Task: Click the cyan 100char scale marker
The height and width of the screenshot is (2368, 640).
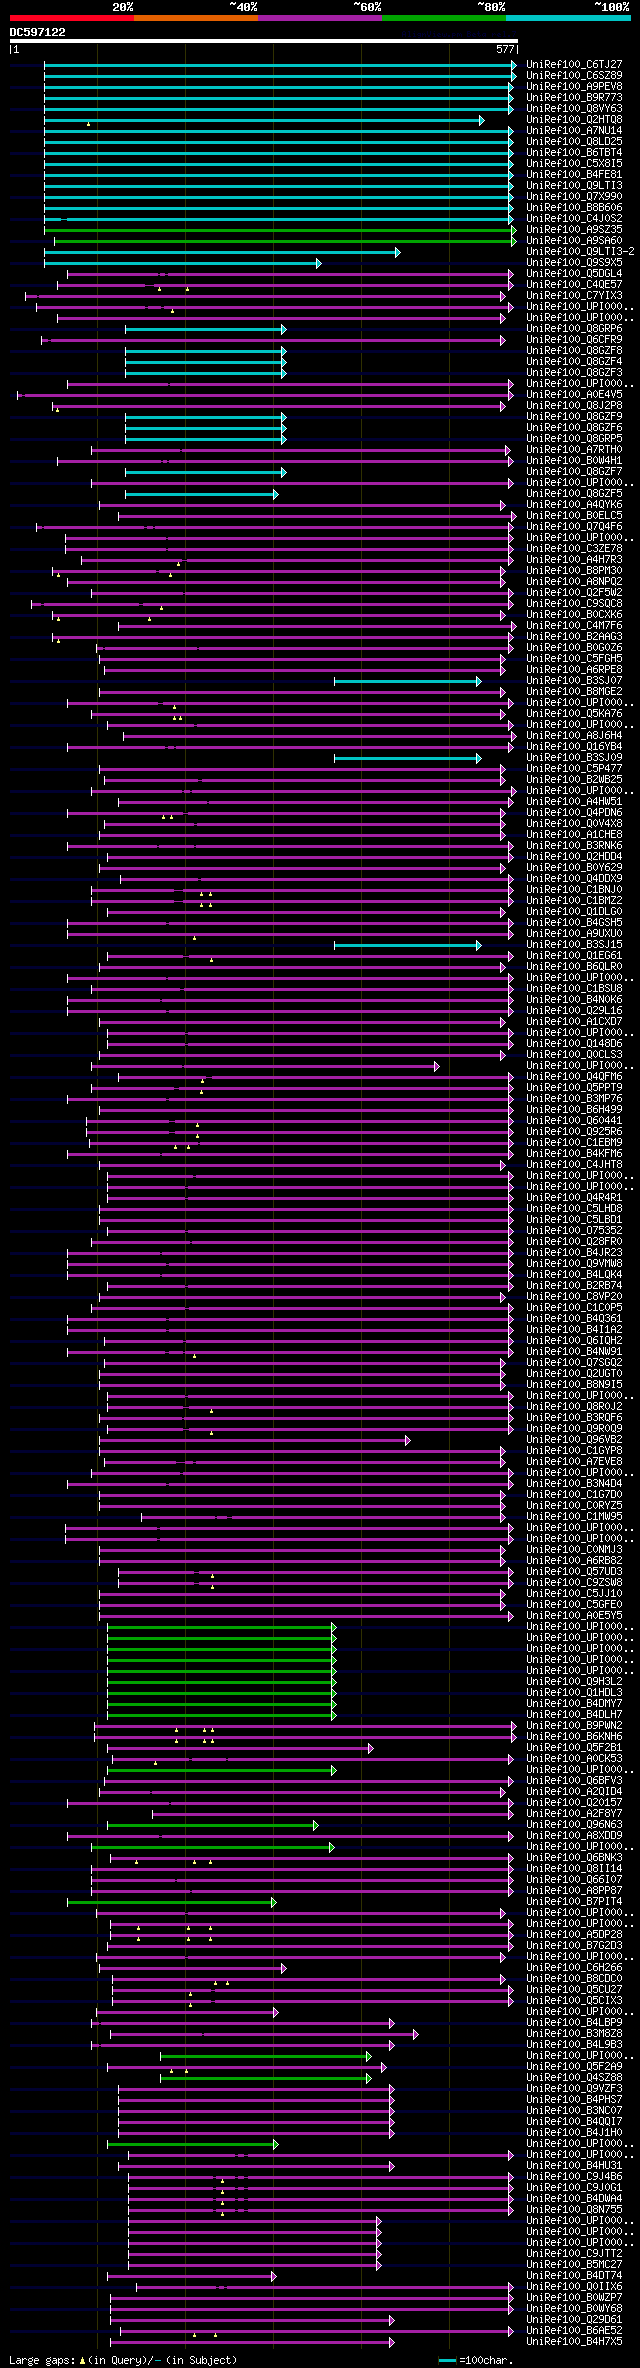Action: point(447,2360)
